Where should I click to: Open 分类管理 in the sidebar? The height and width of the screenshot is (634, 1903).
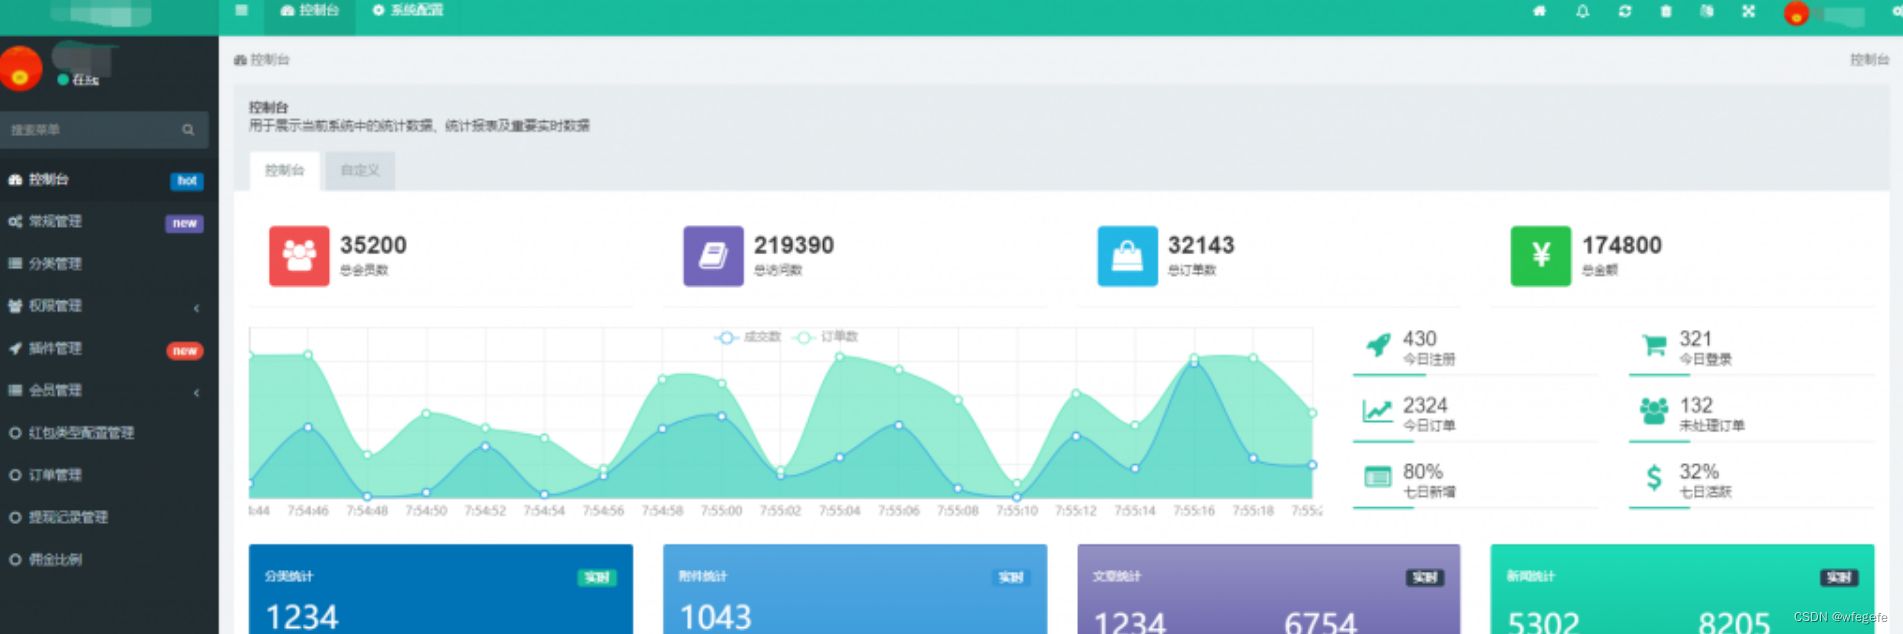(x=109, y=264)
